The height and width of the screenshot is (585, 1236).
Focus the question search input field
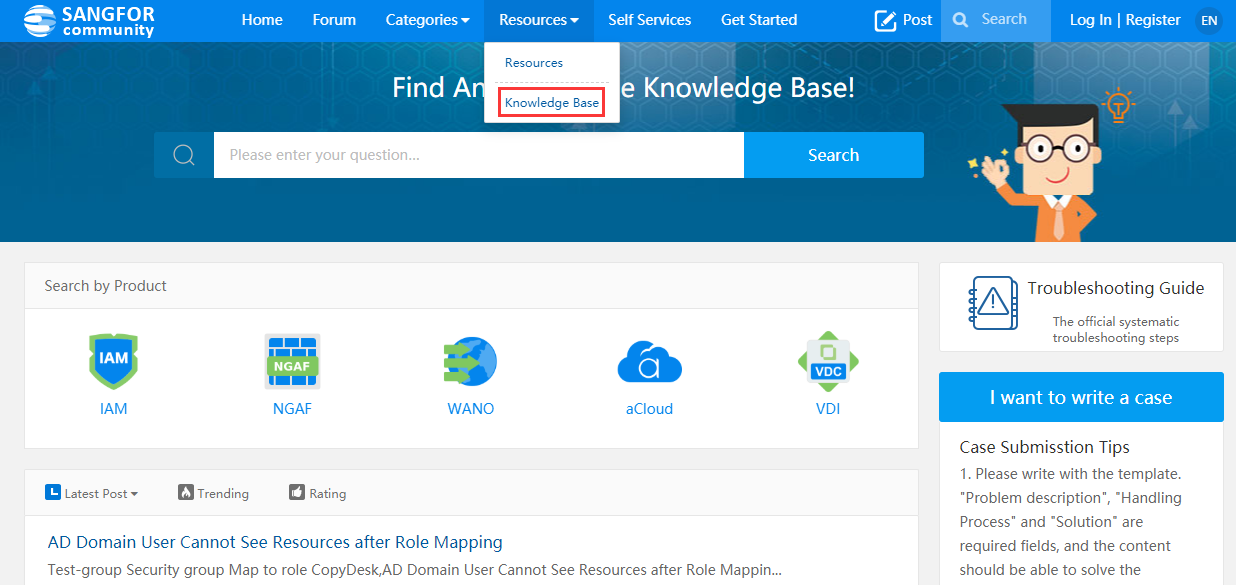pyautogui.click(x=479, y=155)
